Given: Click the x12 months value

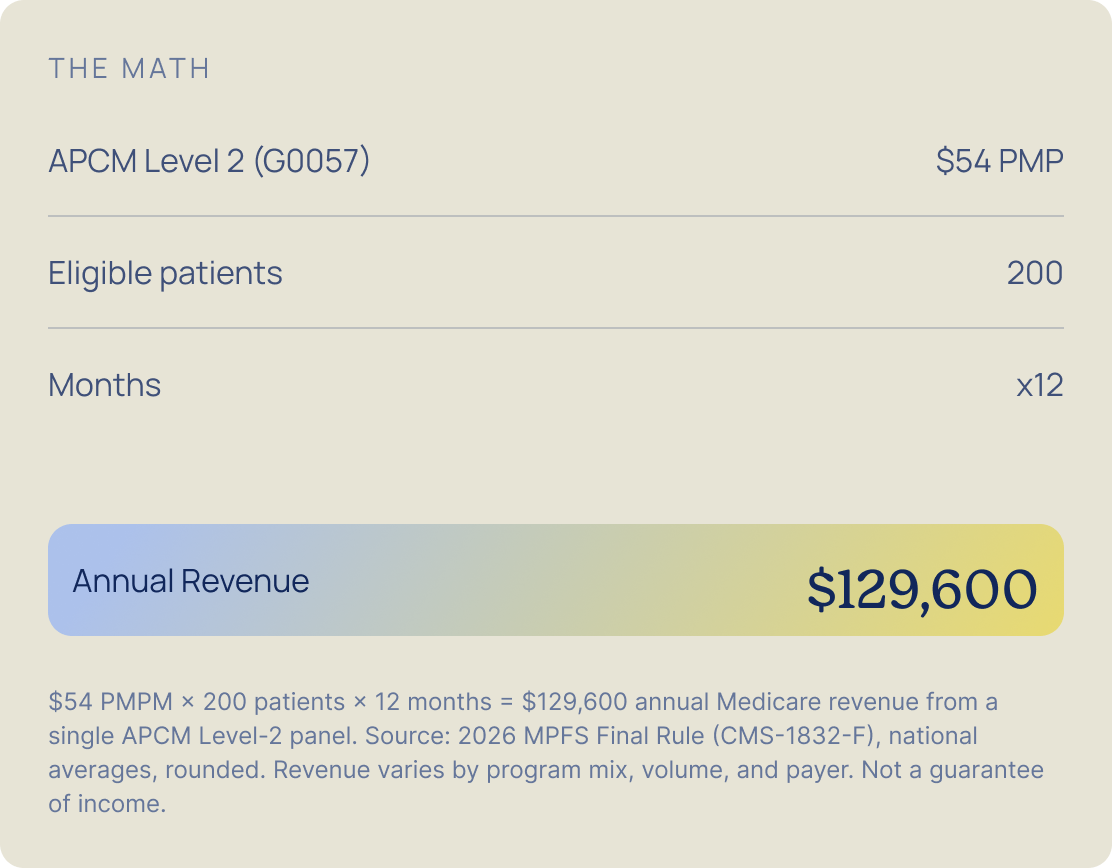Looking at the screenshot, I should pyautogui.click(x=1040, y=385).
